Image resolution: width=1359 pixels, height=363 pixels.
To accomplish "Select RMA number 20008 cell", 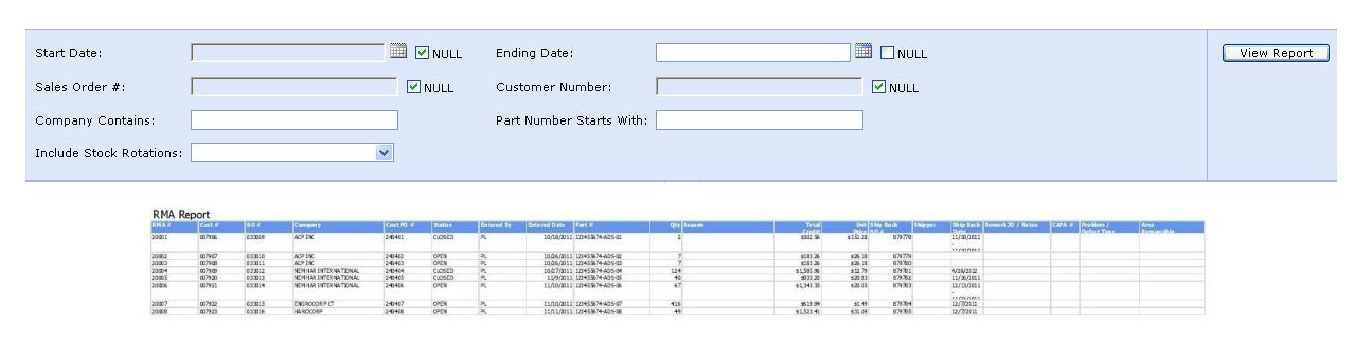I will pos(174,311).
